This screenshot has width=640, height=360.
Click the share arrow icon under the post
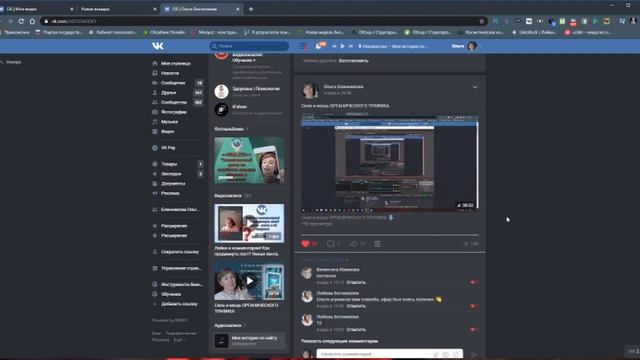(x=353, y=244)
